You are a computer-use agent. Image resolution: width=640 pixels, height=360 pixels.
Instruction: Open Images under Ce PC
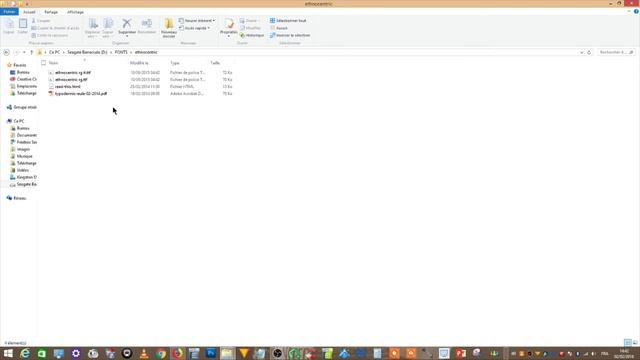23,149
